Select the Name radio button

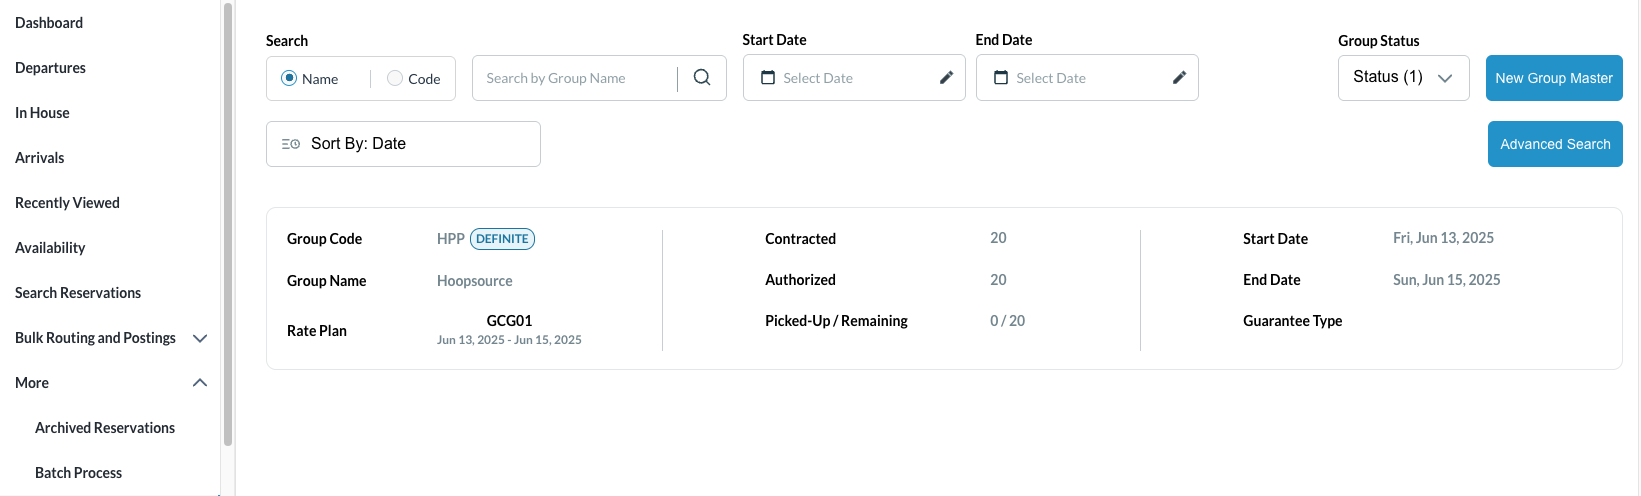click(x=289, y=78)
